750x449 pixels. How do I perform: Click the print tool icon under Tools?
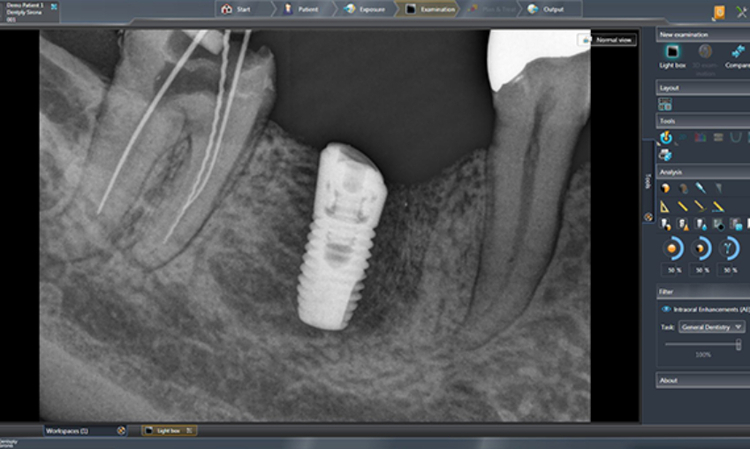(665, 154)
